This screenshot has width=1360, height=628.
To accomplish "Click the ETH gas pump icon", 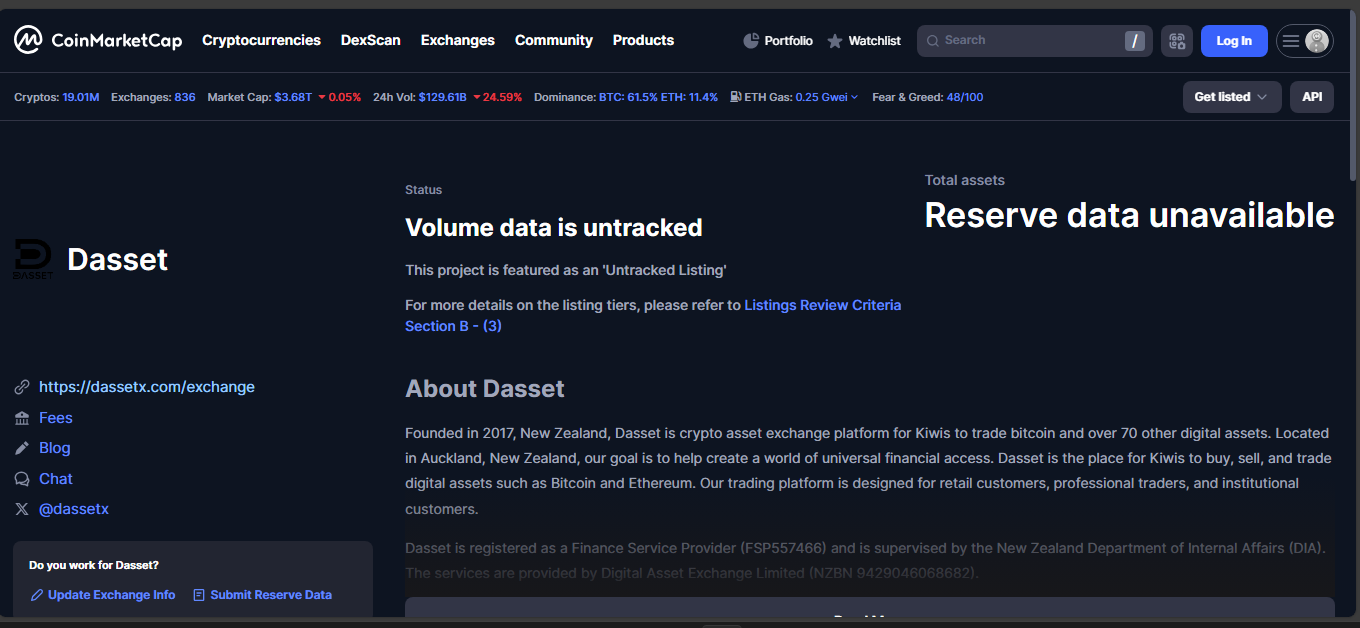I will click(735, 97).
